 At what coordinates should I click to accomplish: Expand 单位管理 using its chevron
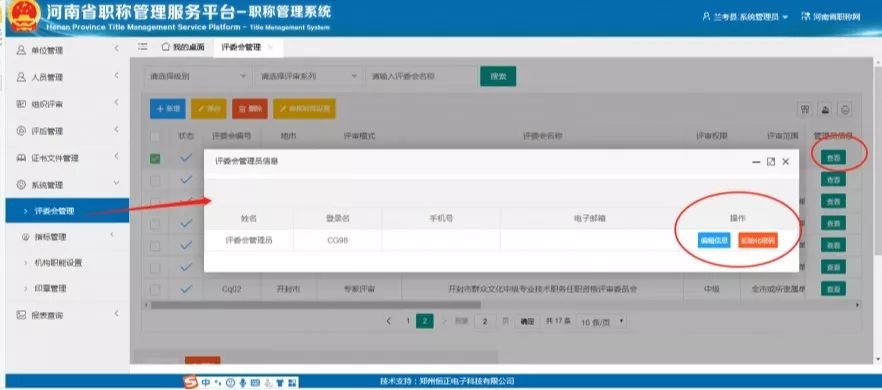pyautogui.click(x=116, y=49)
